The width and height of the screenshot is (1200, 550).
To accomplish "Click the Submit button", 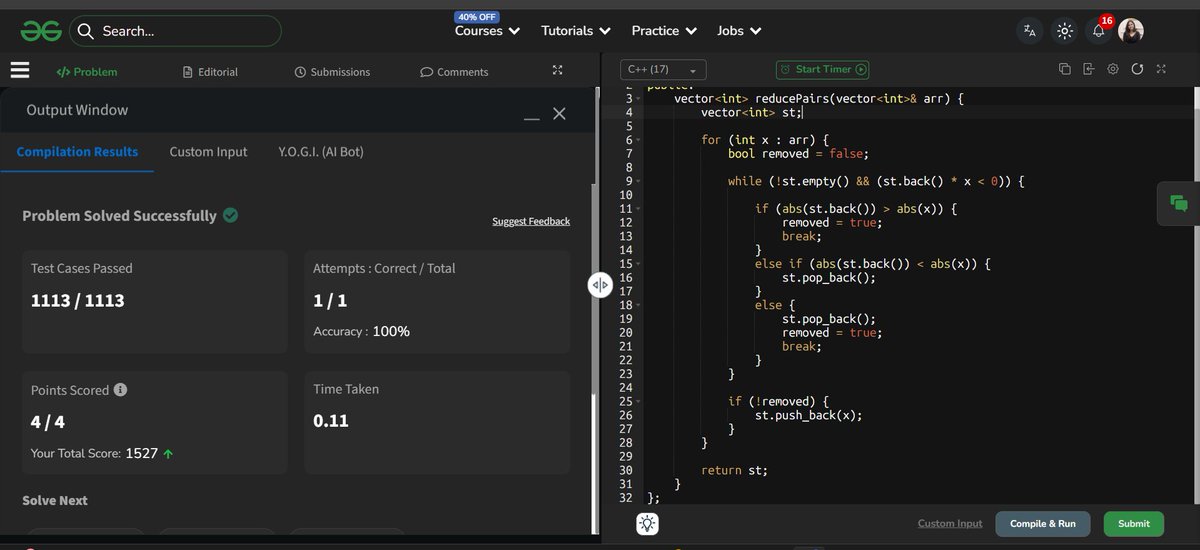I will (1134, 524).
